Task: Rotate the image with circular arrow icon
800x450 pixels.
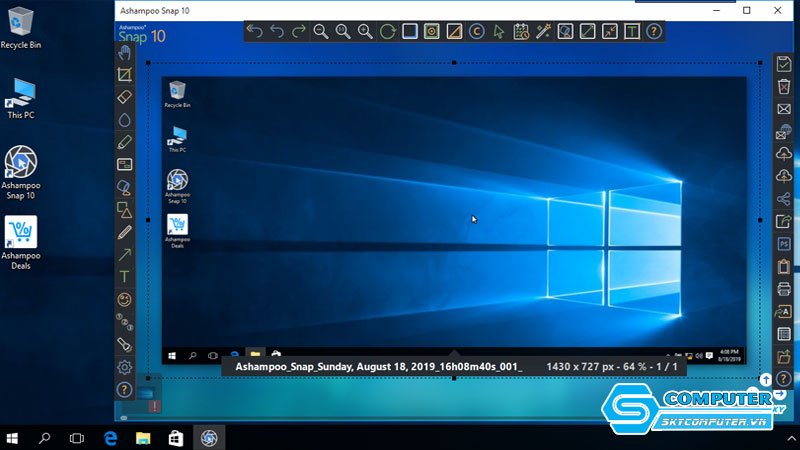Action: click(x=387, y=31)
